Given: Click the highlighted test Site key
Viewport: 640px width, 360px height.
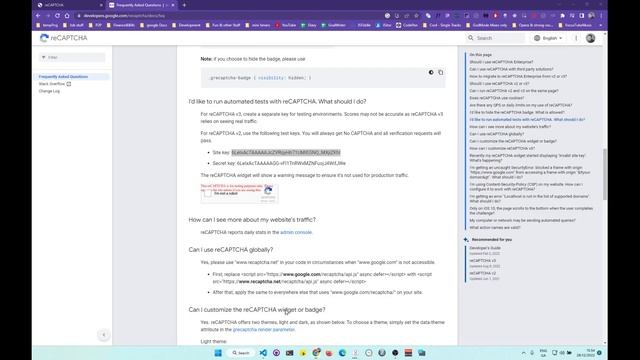Looking at the screenshot, I should pyautogui.click(x=286, y=152).
